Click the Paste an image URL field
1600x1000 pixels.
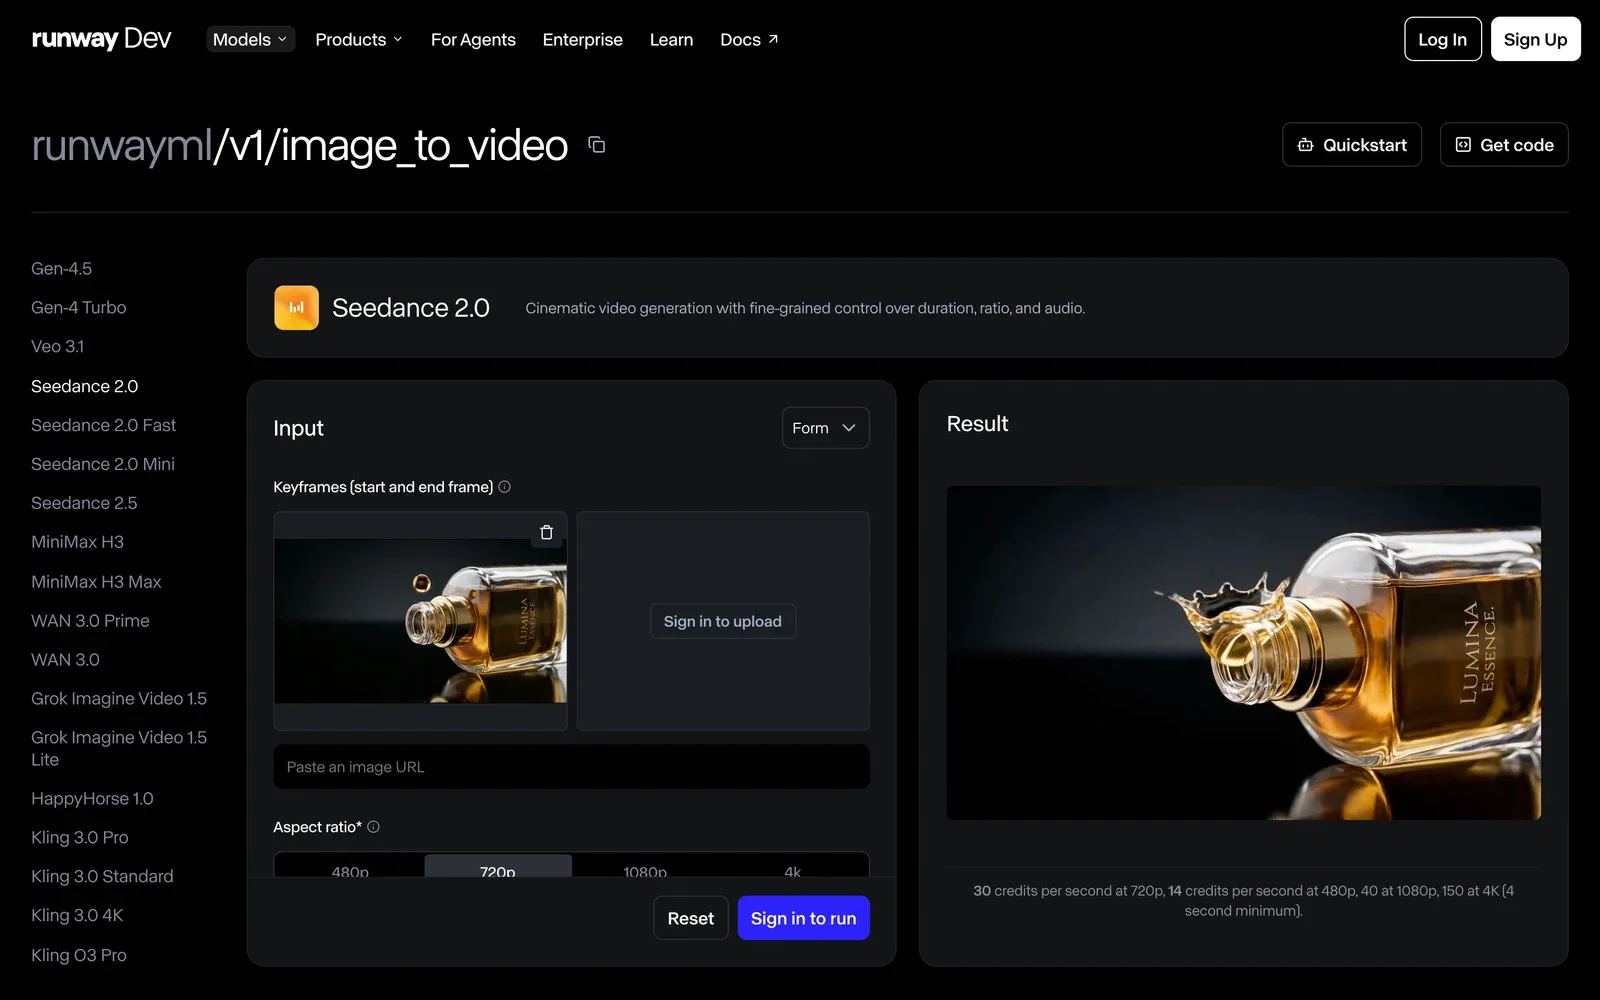pyautogui.click(x=571, y=767)
